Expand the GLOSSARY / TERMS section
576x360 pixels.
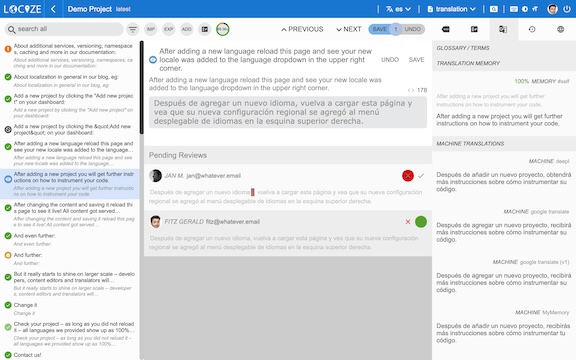point(504,48)
